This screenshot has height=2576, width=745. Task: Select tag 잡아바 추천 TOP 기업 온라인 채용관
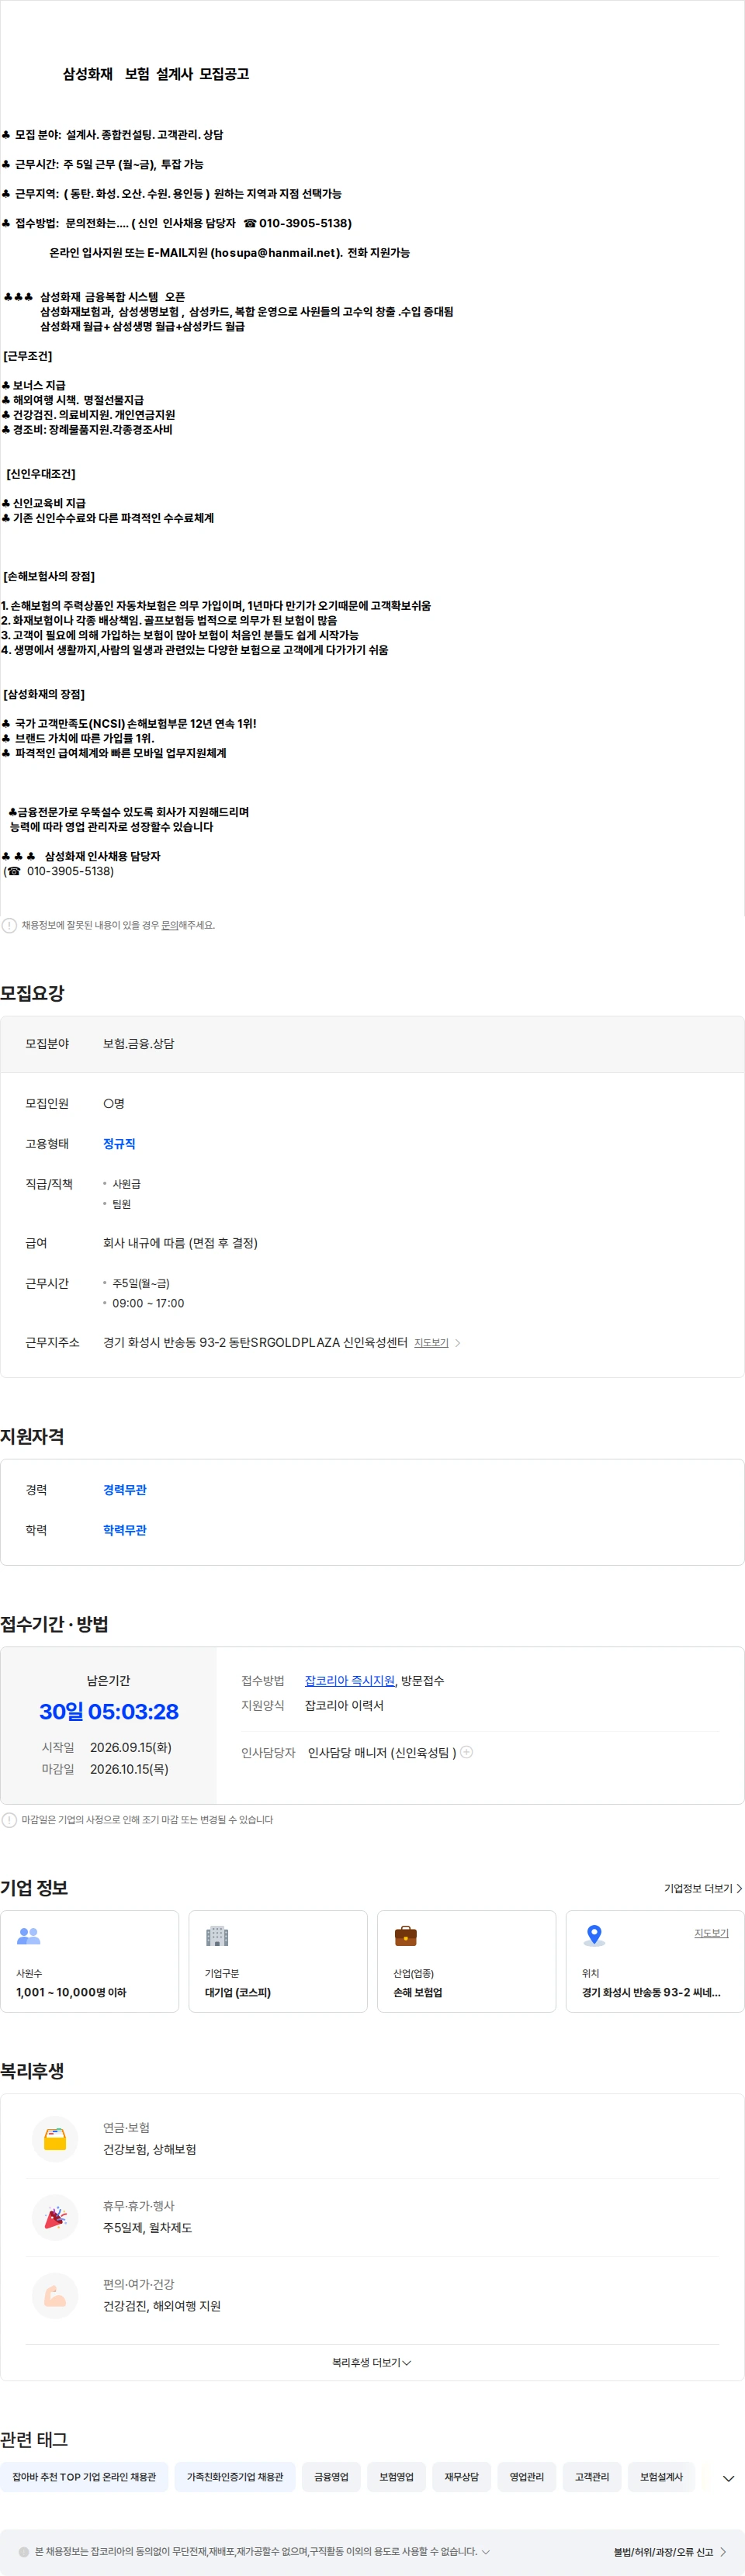pyautogui.click(x=84, y=2477)
